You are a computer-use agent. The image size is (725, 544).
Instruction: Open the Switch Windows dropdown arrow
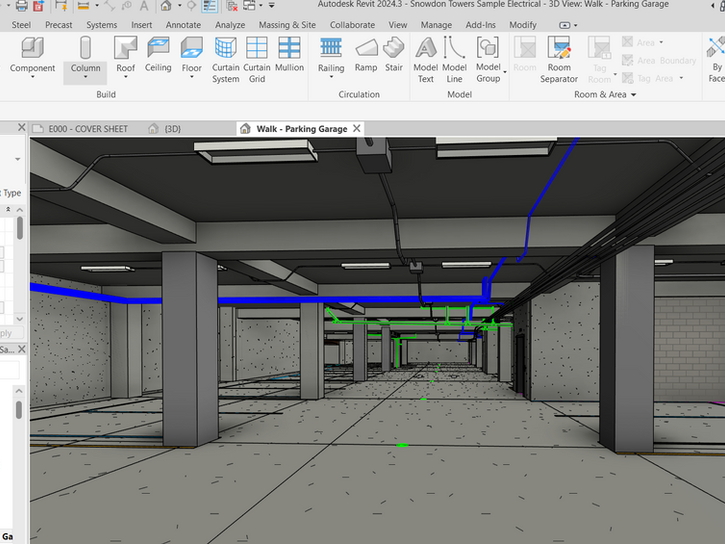(x=261, y=6)
